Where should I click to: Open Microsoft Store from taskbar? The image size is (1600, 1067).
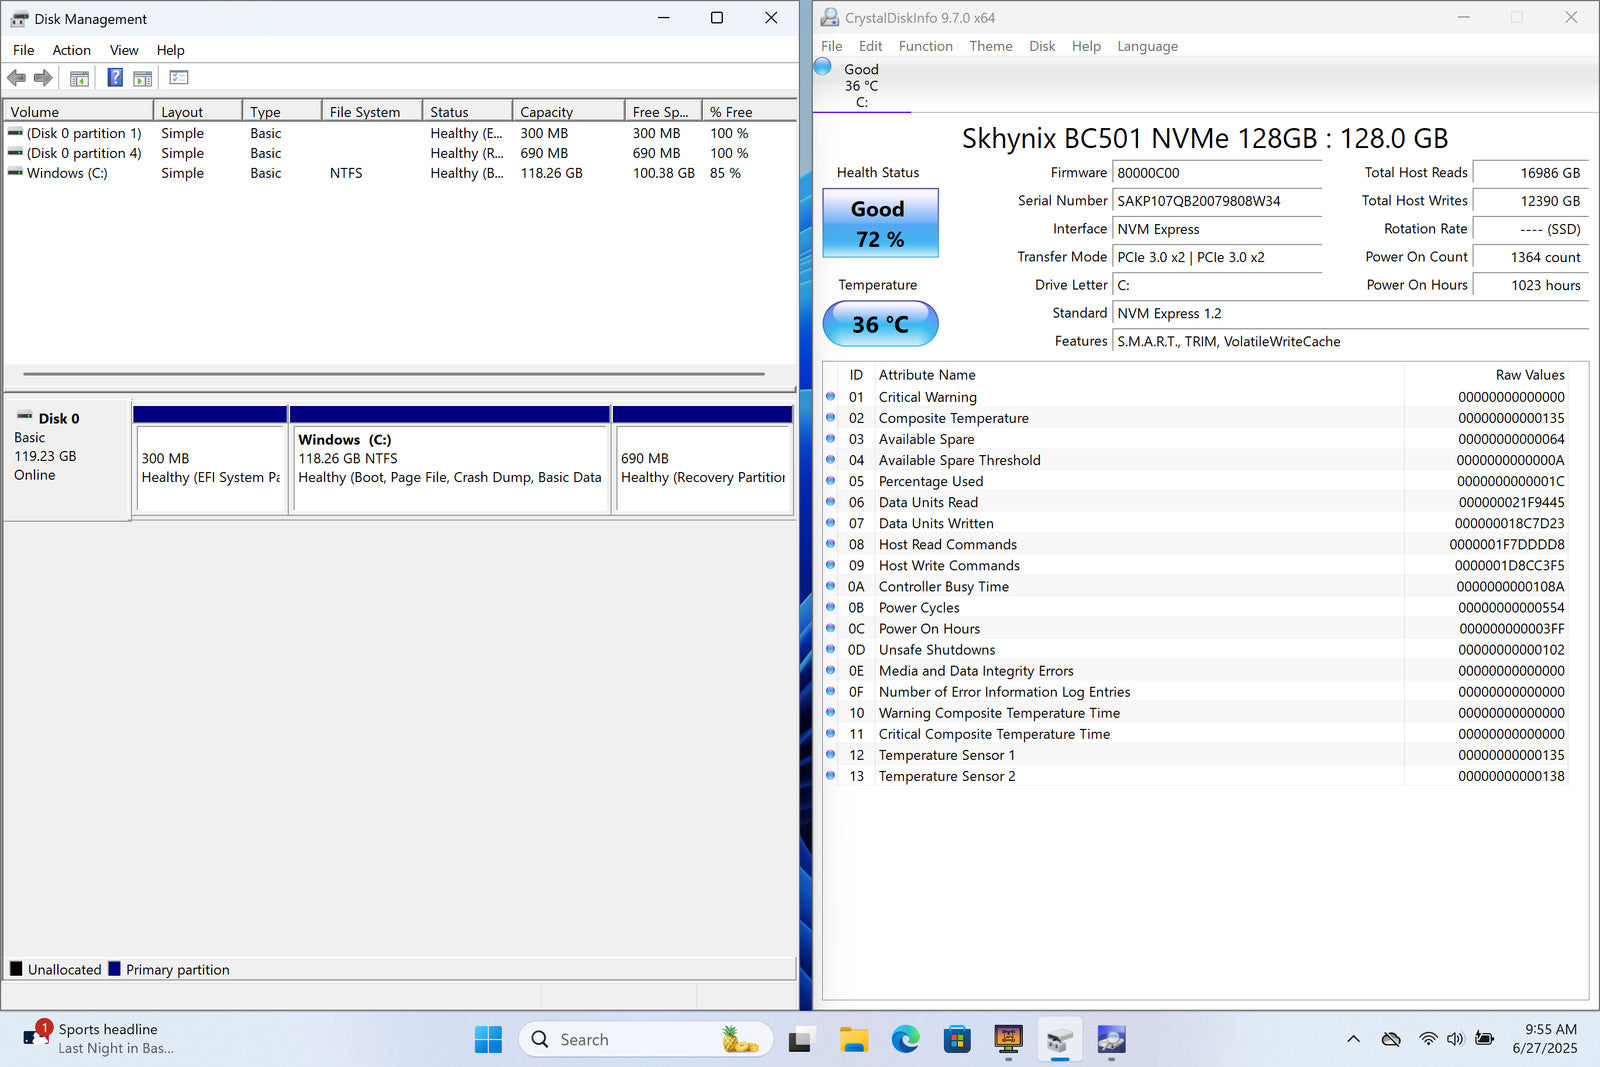957,1040
